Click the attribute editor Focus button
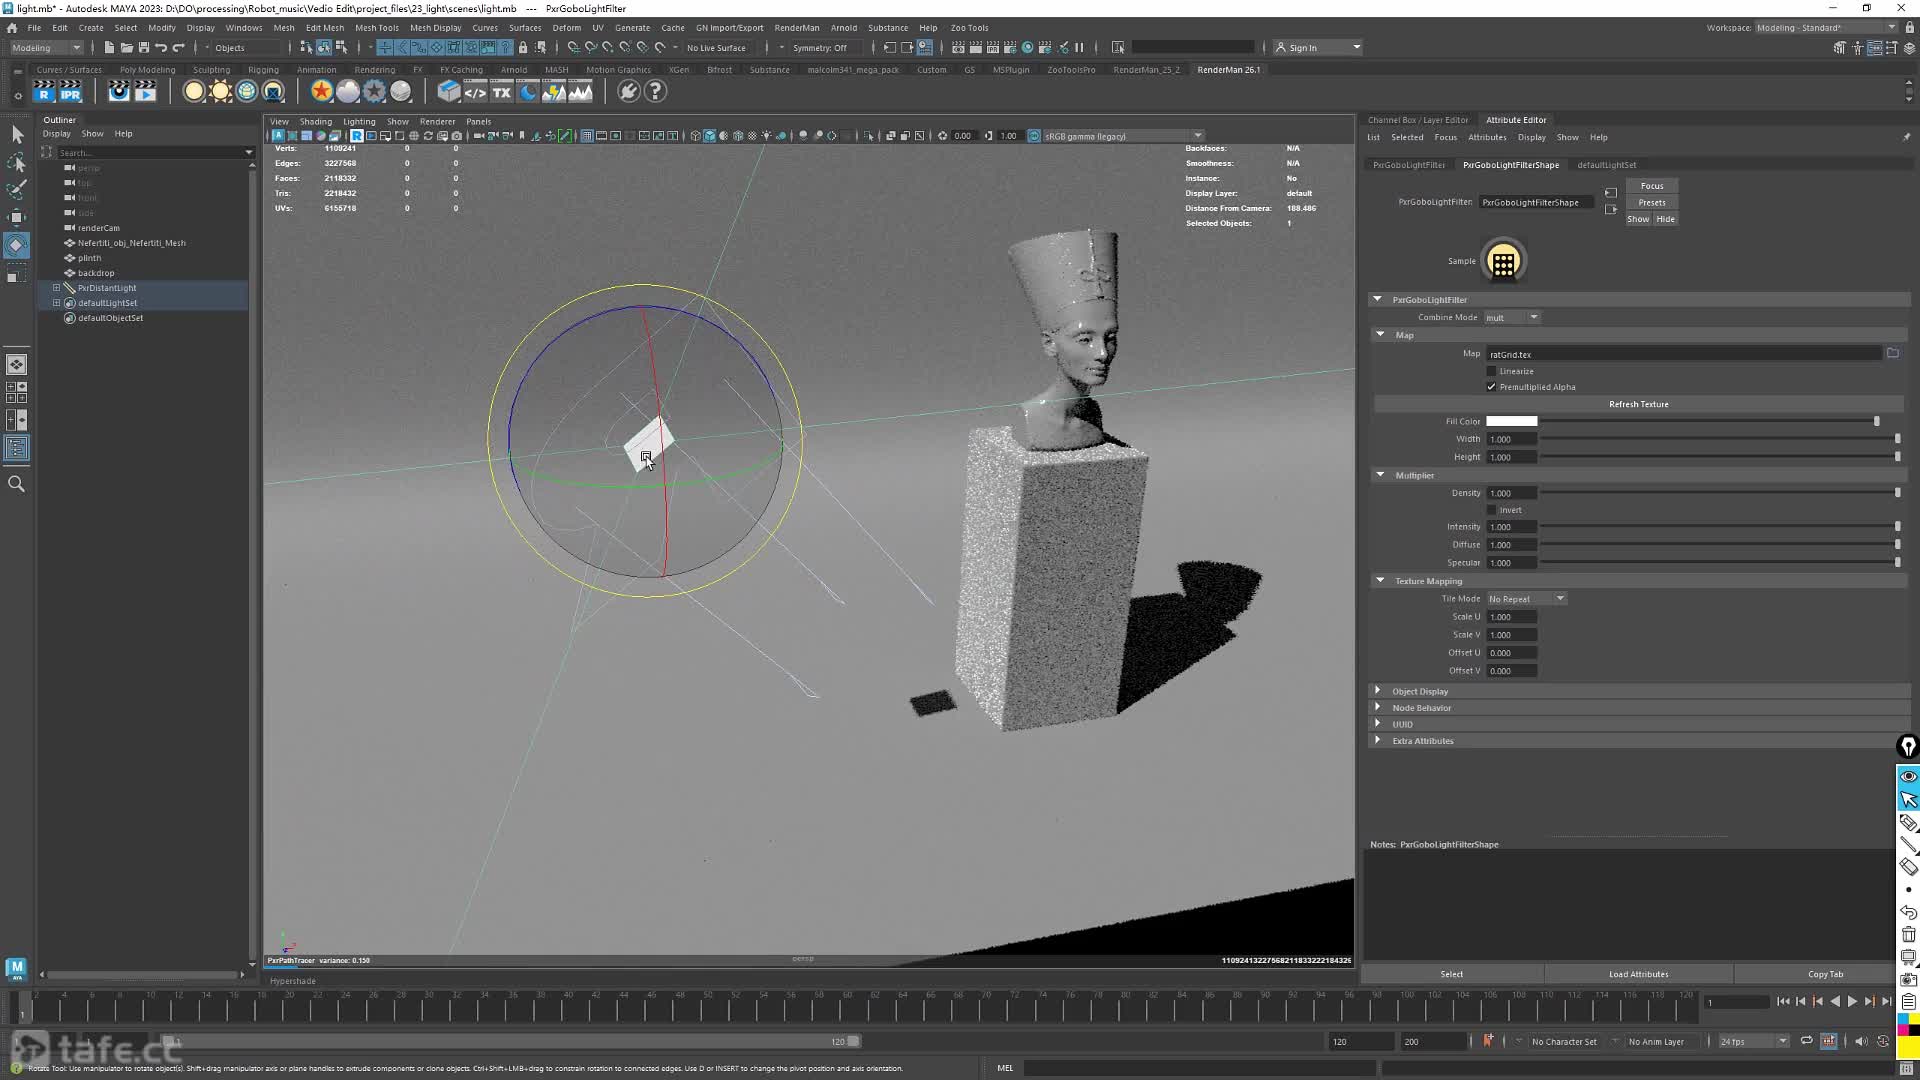 (x=1652, y=186)
